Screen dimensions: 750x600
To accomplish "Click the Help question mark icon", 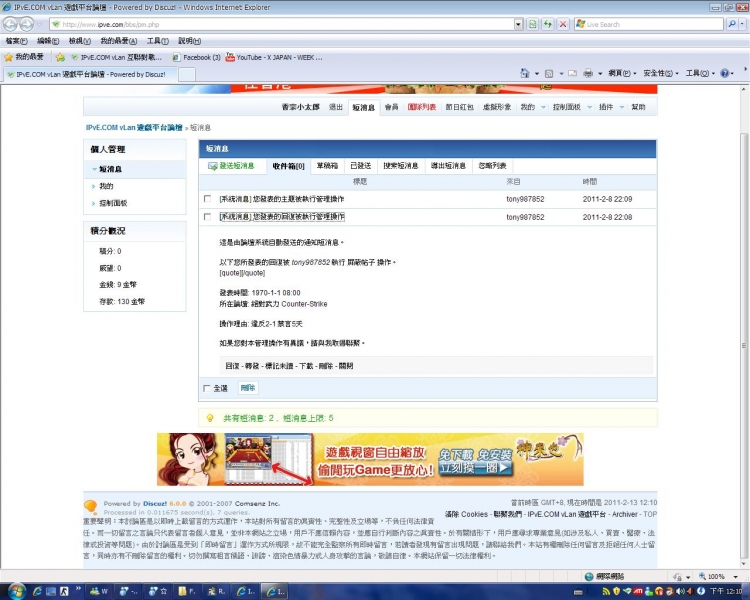I will [x=725, y=73].
